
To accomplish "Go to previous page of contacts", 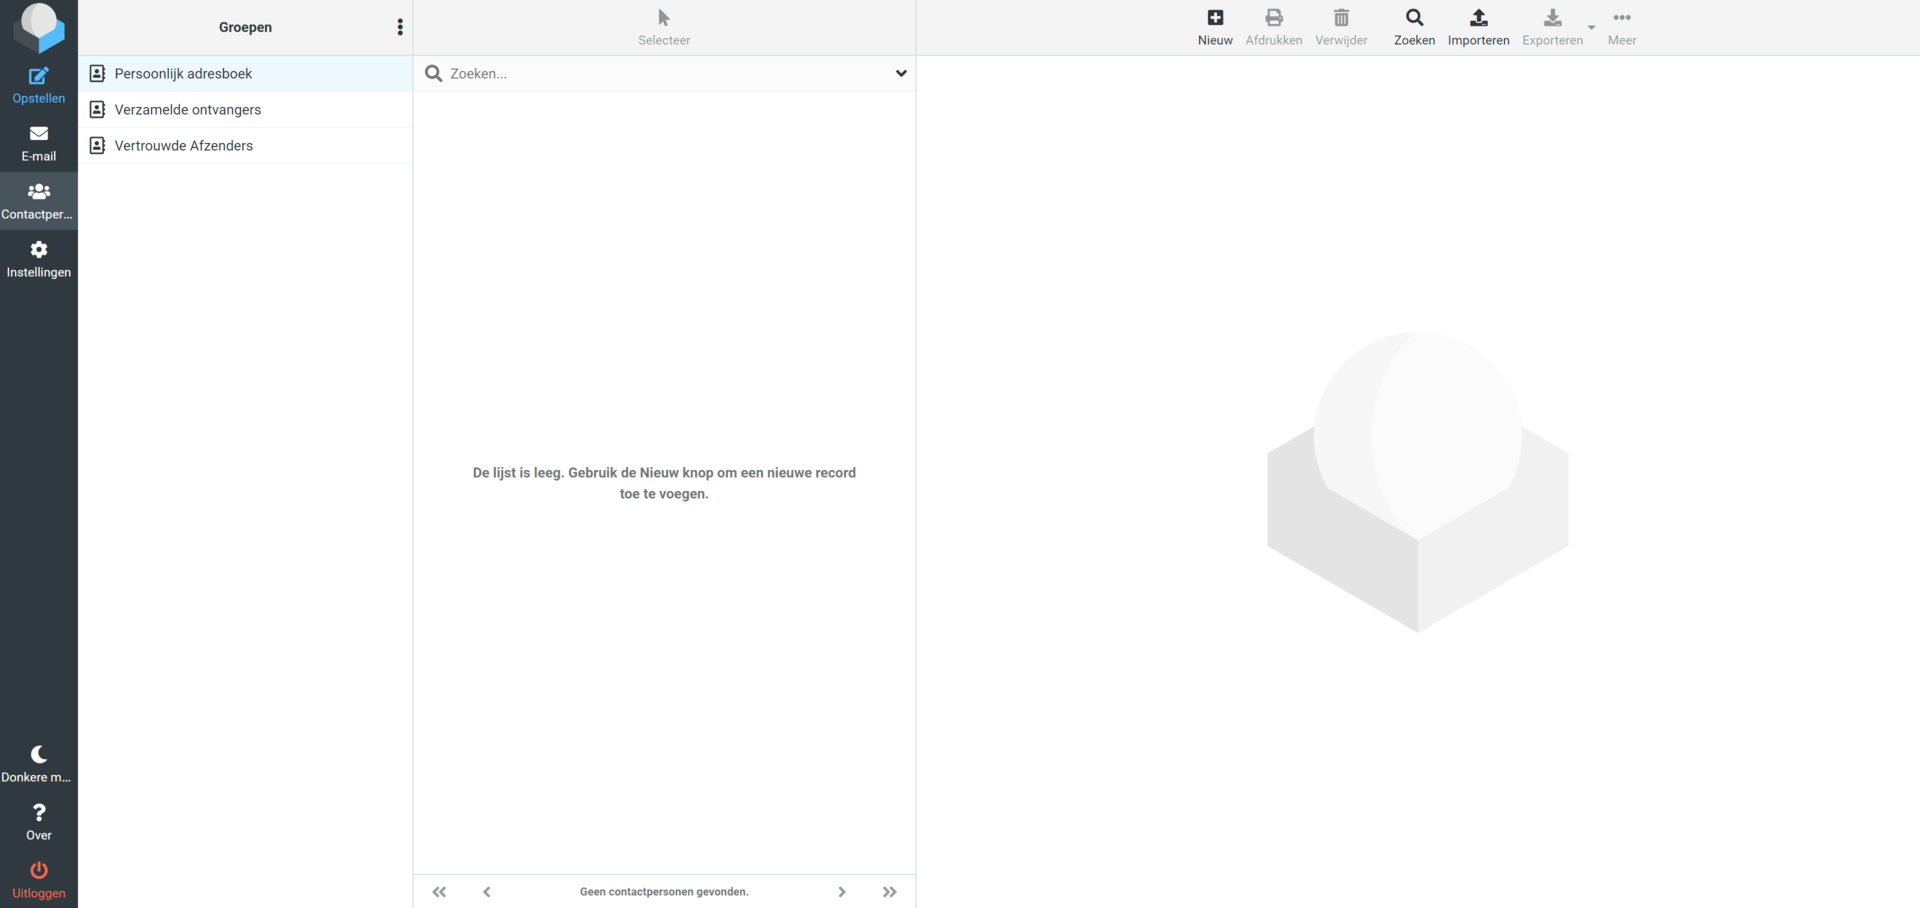I will click(487, 892).
